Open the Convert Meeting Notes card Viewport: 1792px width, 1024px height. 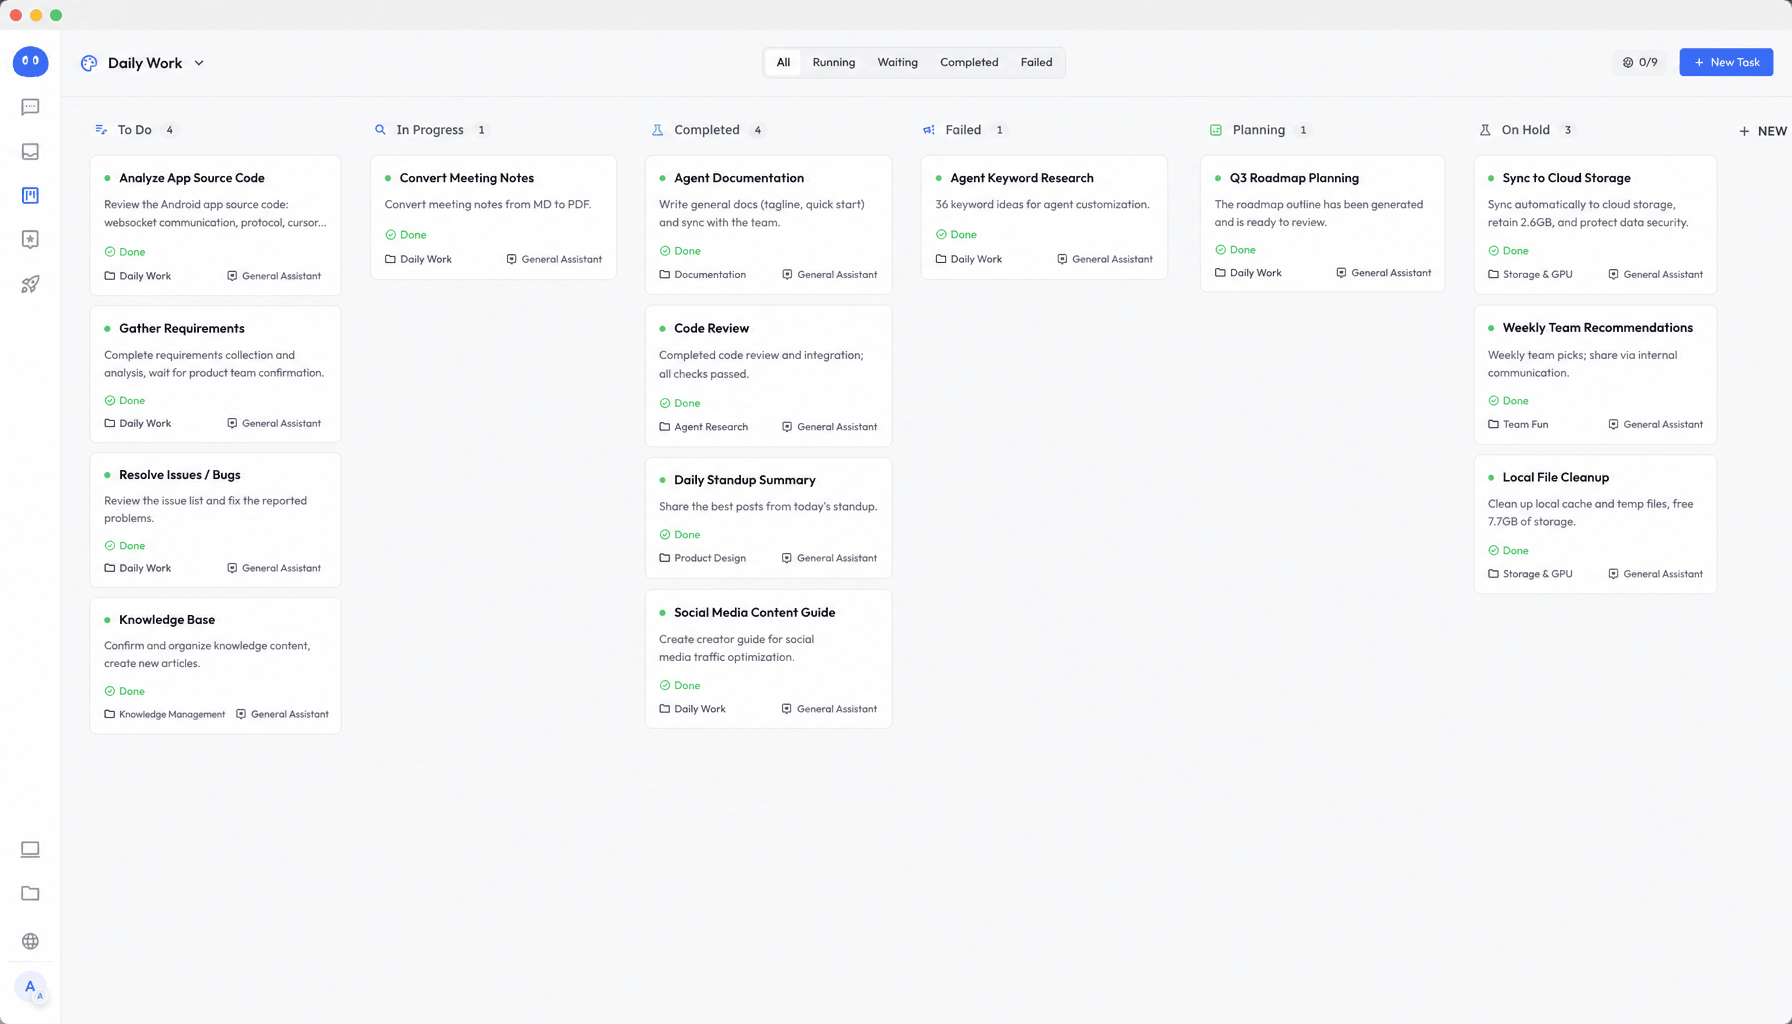pyautogui.click(x=493, y=217)
